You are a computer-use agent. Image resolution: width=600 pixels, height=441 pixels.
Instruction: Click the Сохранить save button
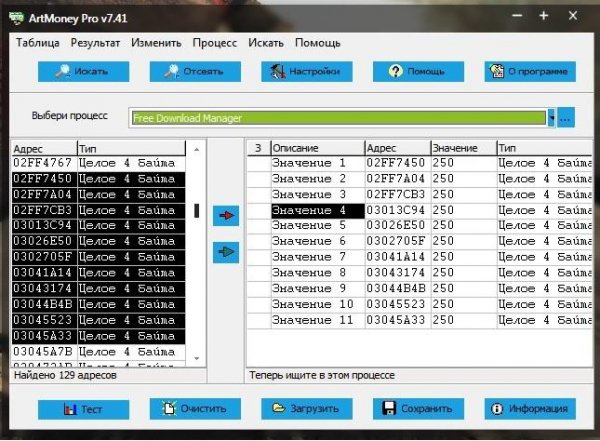click(419, 409)
